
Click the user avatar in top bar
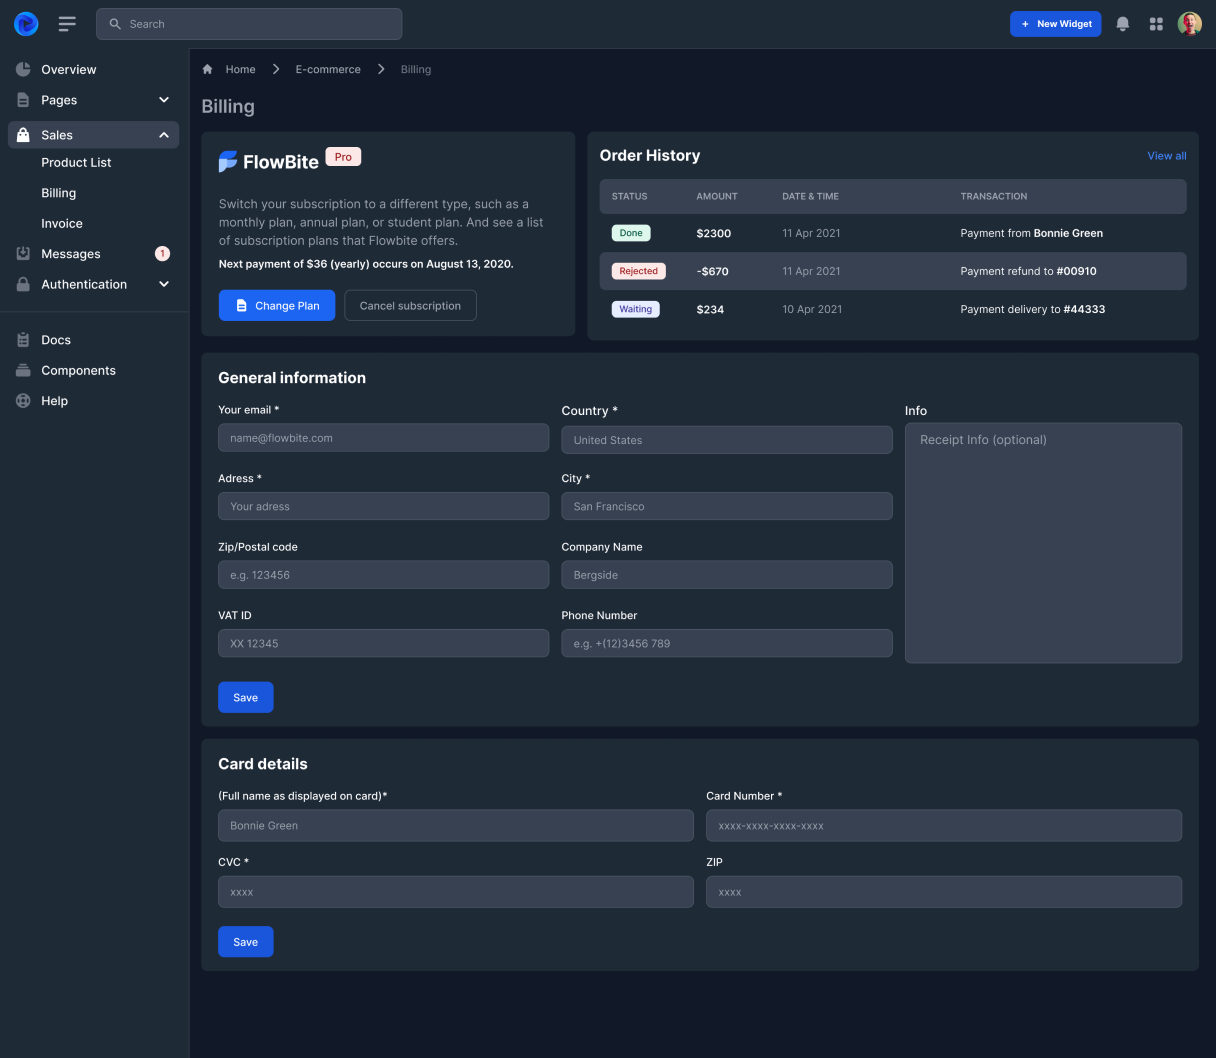click(x=1189, y=24)
